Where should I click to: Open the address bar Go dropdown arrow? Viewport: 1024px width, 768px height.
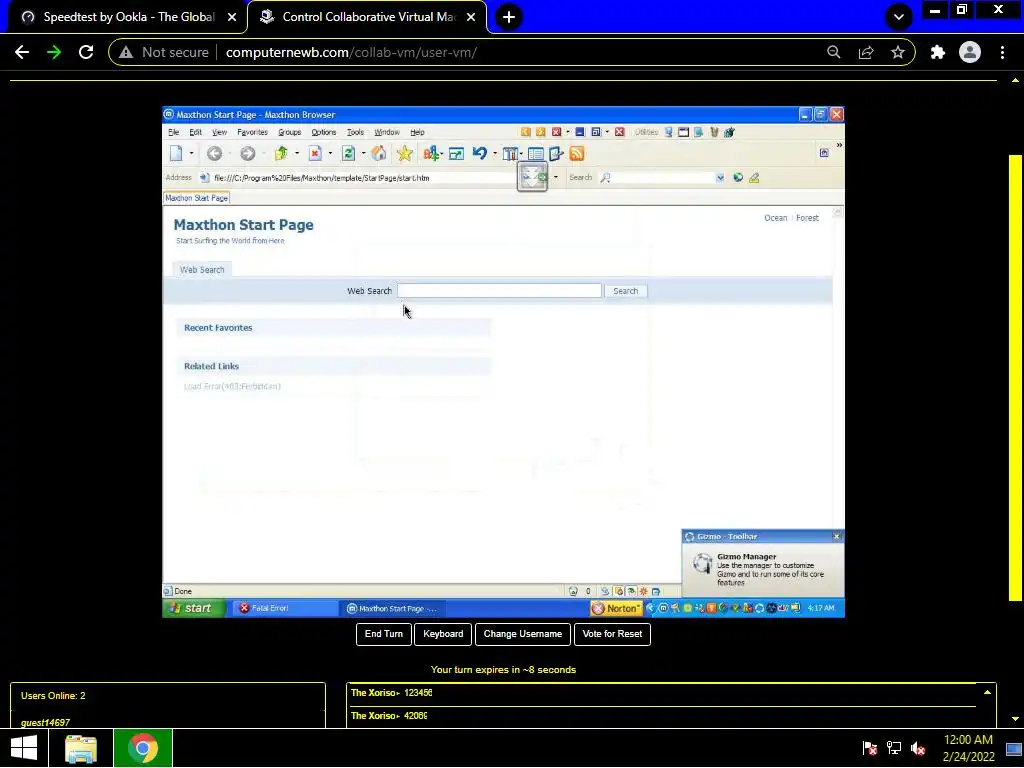[556, 178]
